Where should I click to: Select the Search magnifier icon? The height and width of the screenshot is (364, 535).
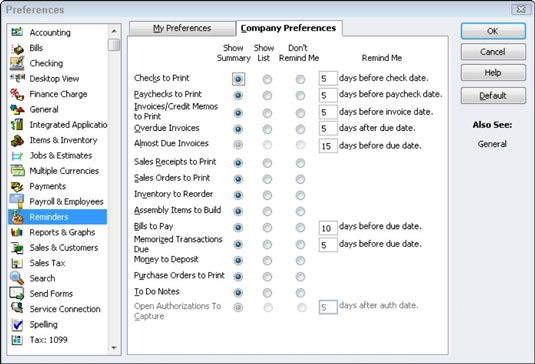click(17, 278)
